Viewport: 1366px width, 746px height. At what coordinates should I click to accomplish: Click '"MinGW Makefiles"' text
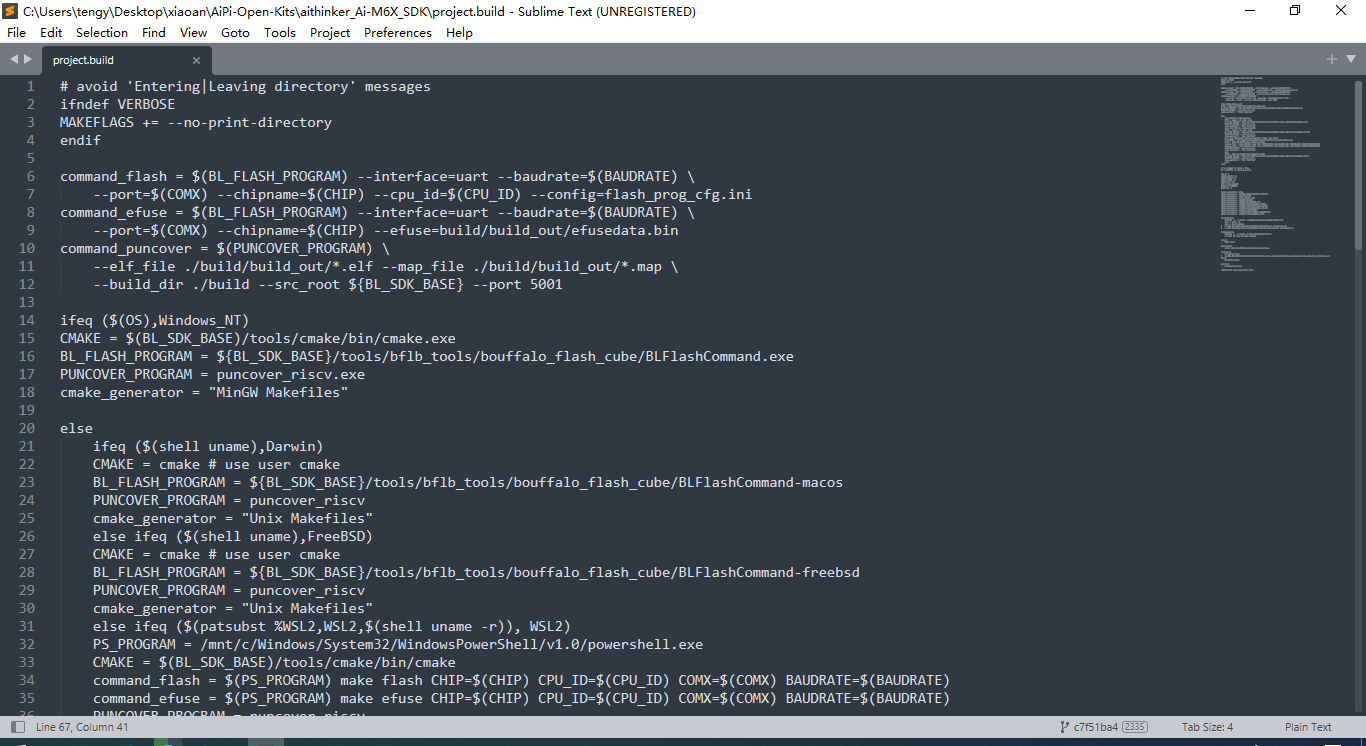(x=278, y=392)
